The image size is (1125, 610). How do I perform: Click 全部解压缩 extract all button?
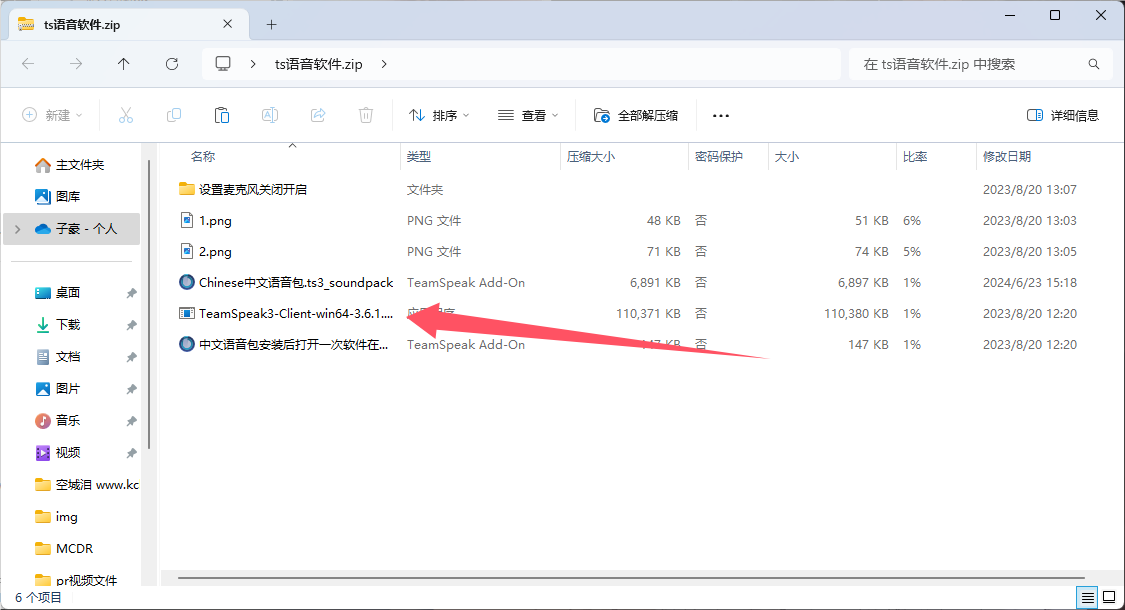click(x=636, y=115)
